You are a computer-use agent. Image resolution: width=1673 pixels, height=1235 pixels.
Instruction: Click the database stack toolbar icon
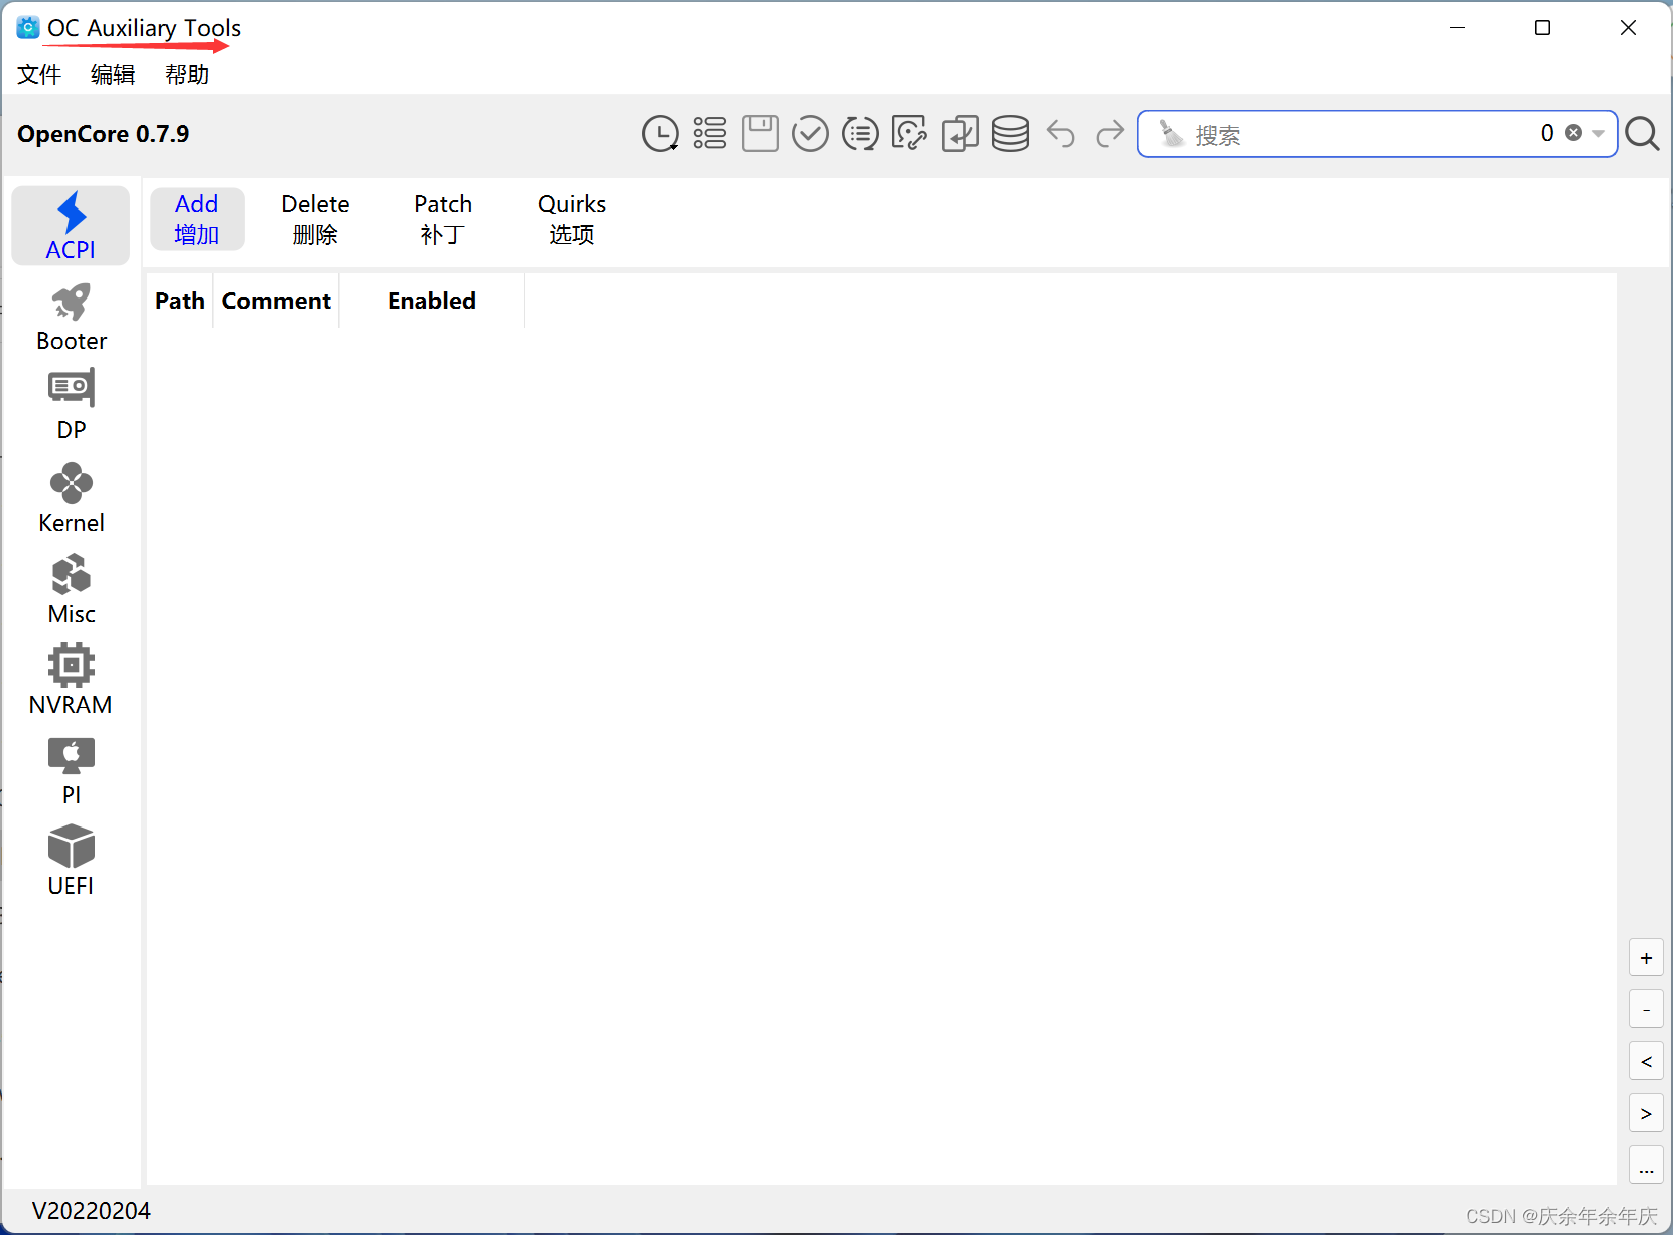1010,134
